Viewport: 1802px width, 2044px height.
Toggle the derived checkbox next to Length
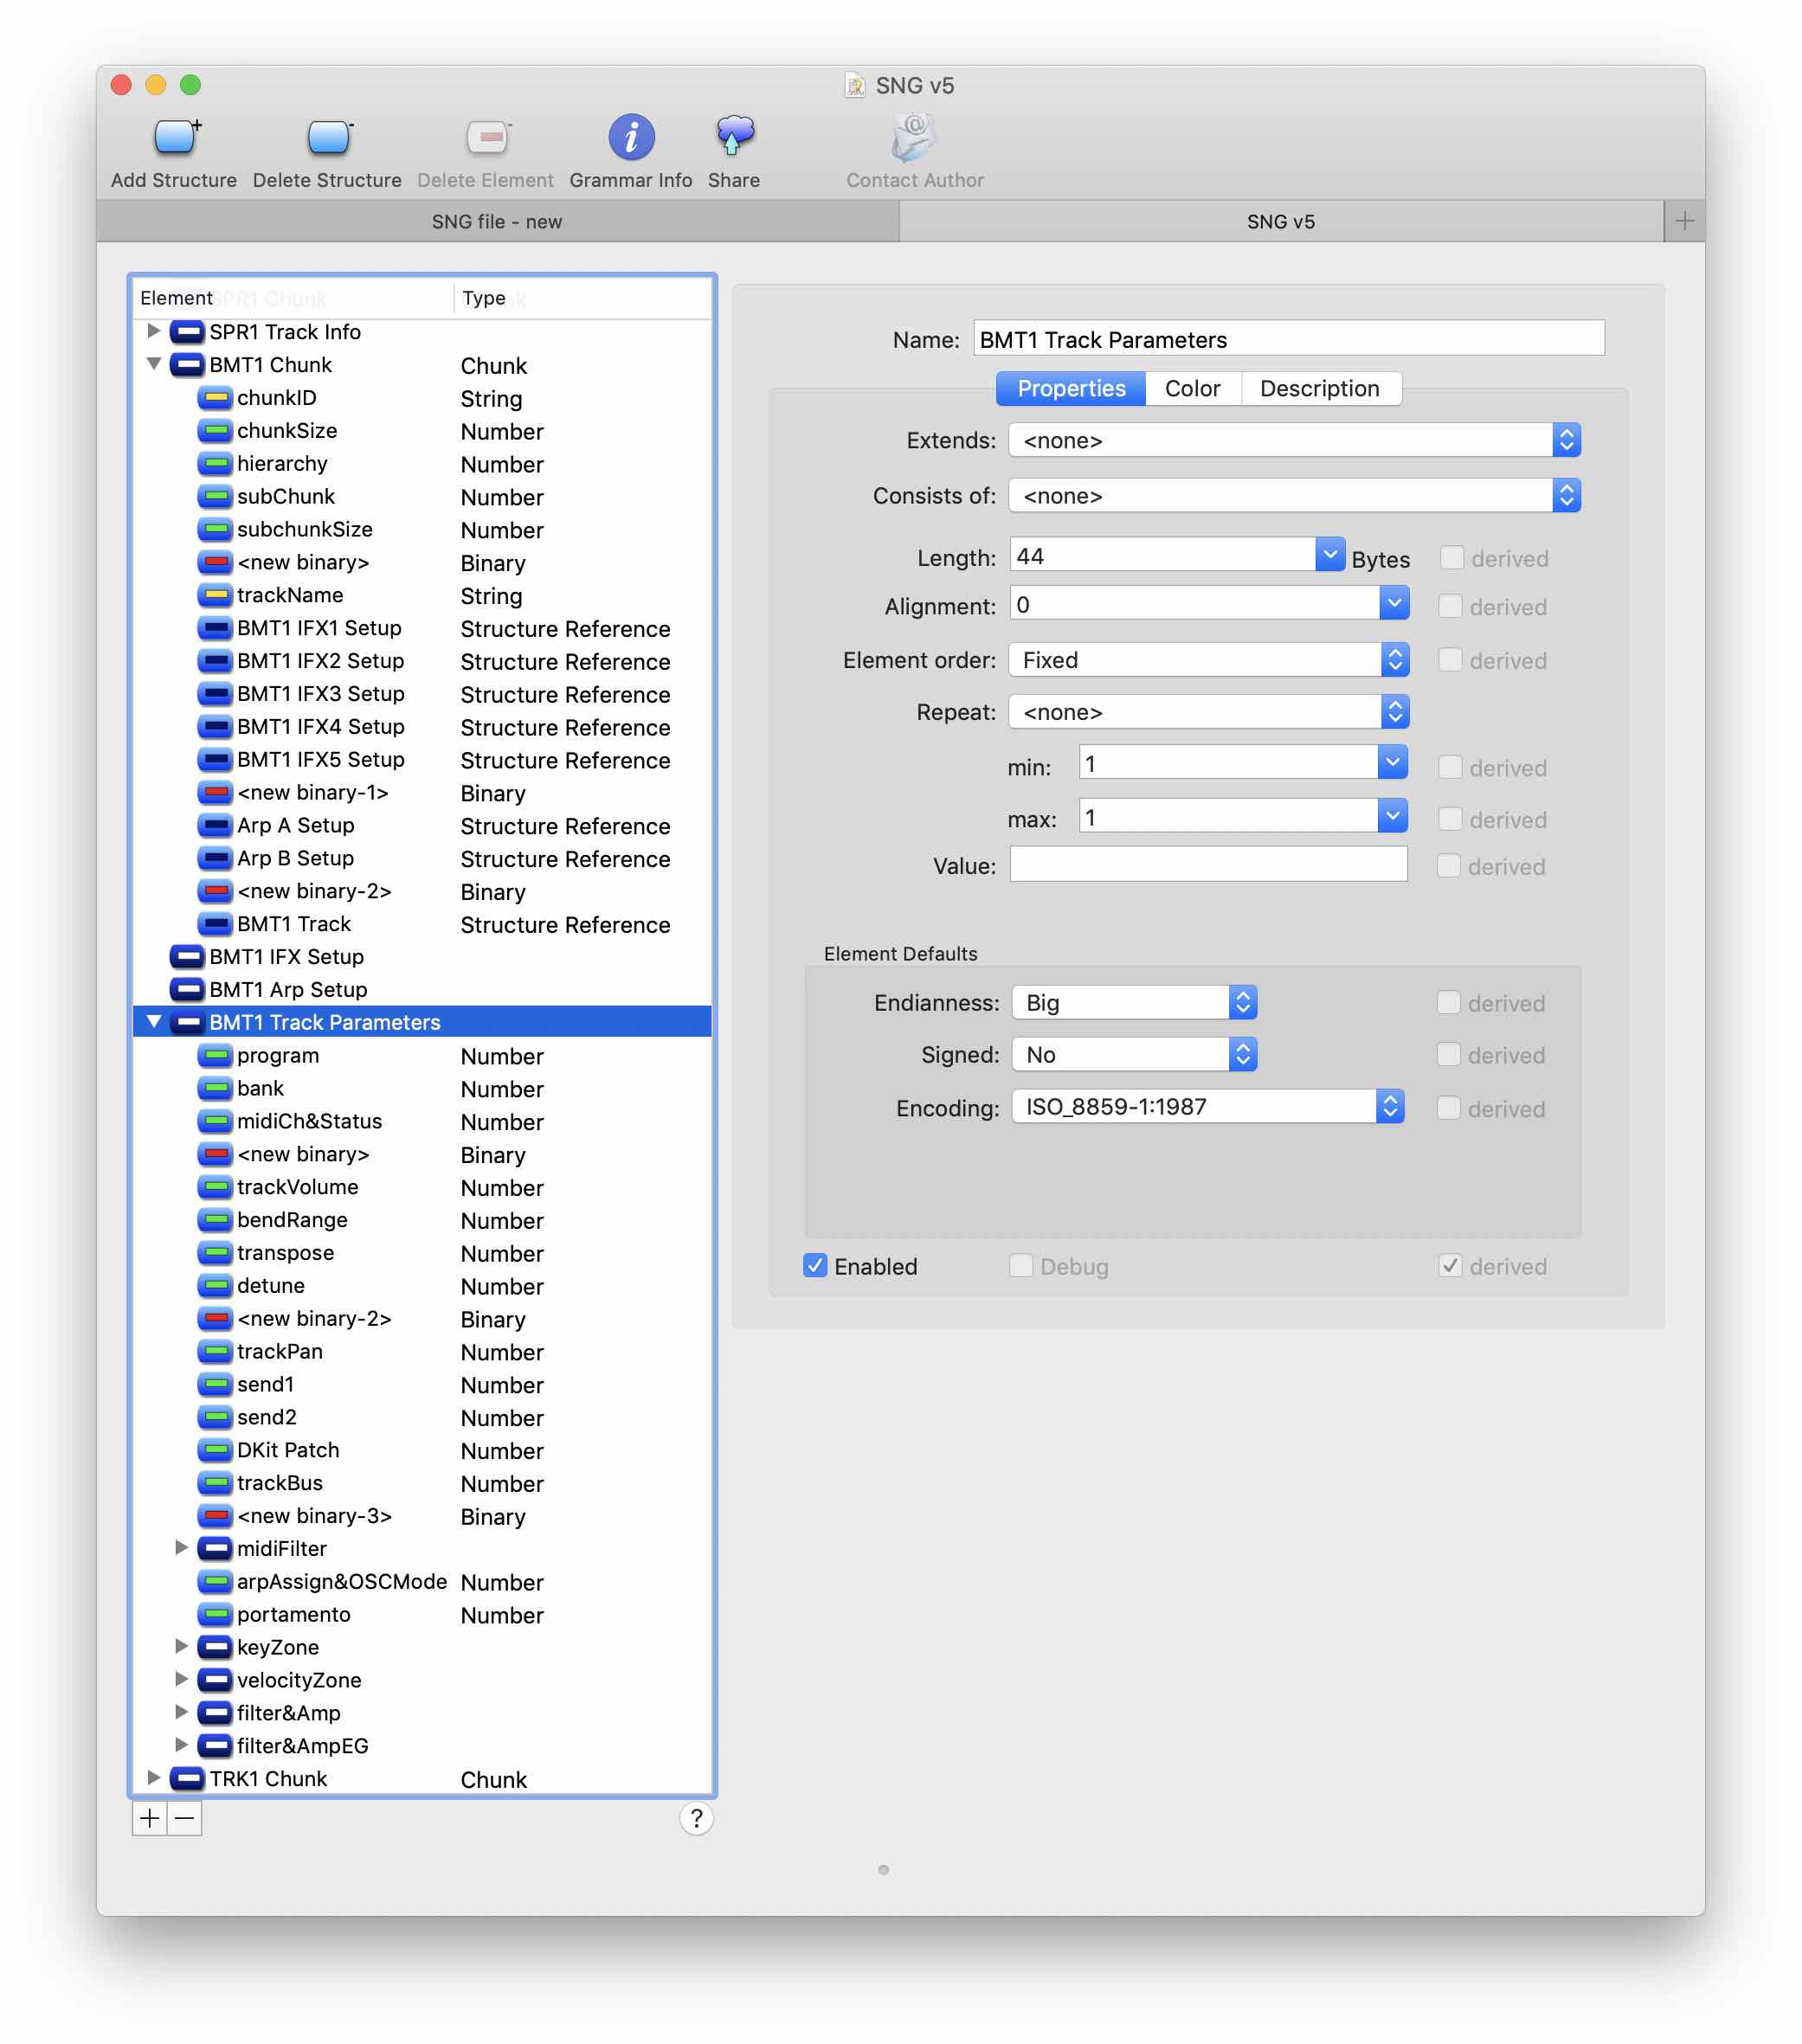pyautogui.click(x=1451, y=558)
